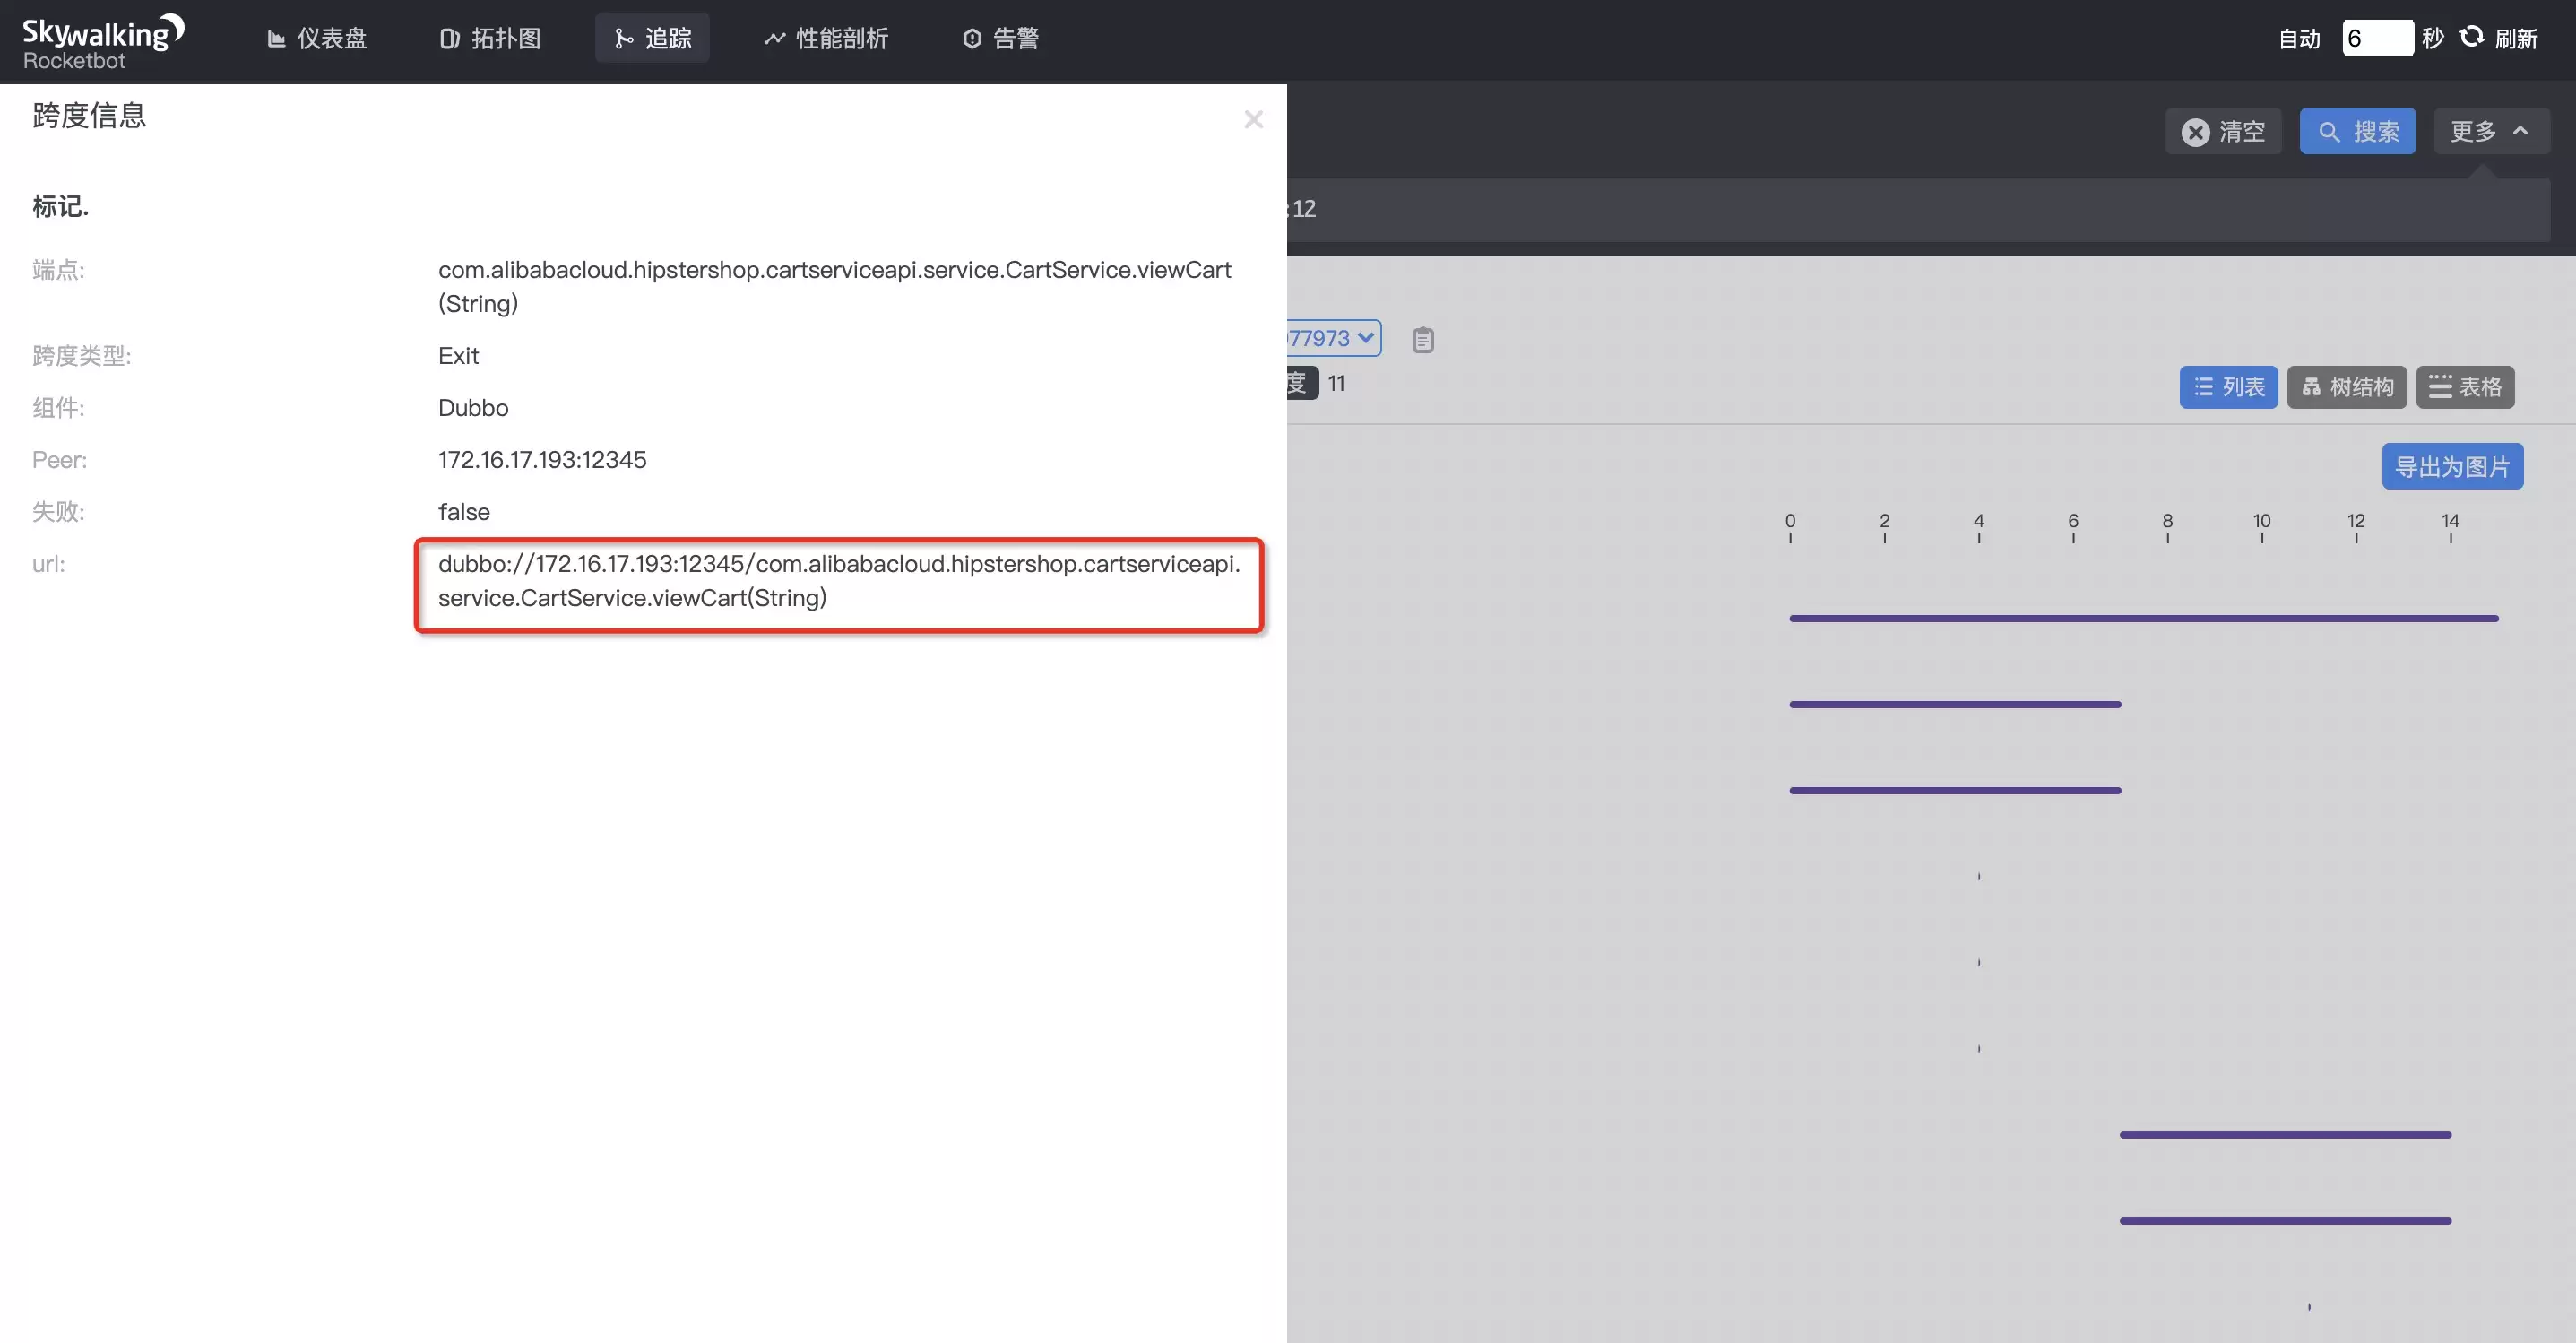
Task: Switch to 列表 list view
Action: pos(2228,387)
